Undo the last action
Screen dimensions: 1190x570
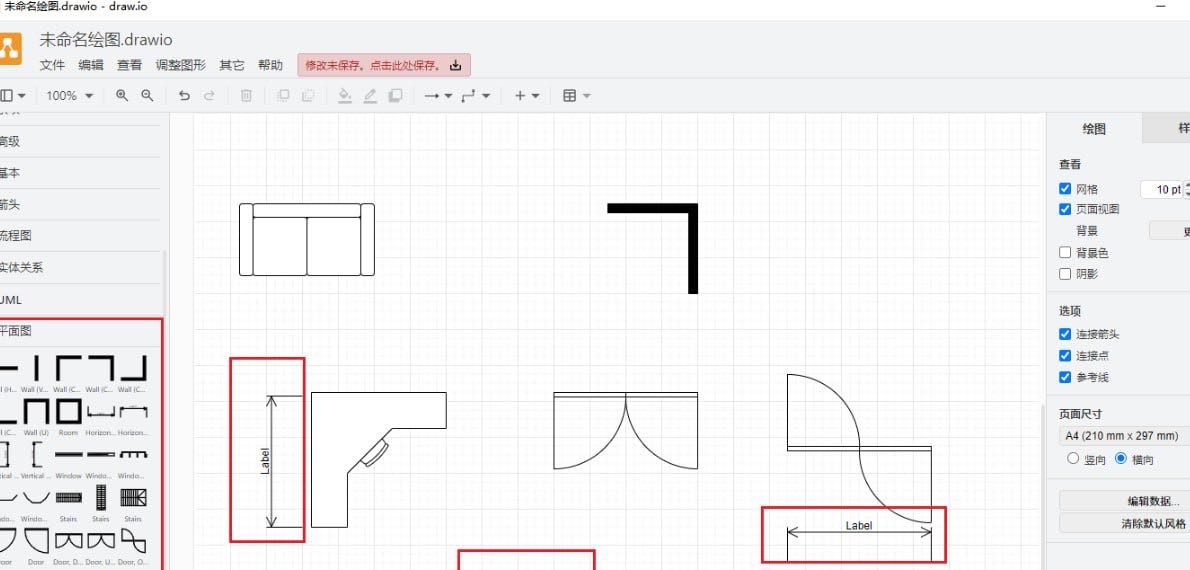point(184,96)
